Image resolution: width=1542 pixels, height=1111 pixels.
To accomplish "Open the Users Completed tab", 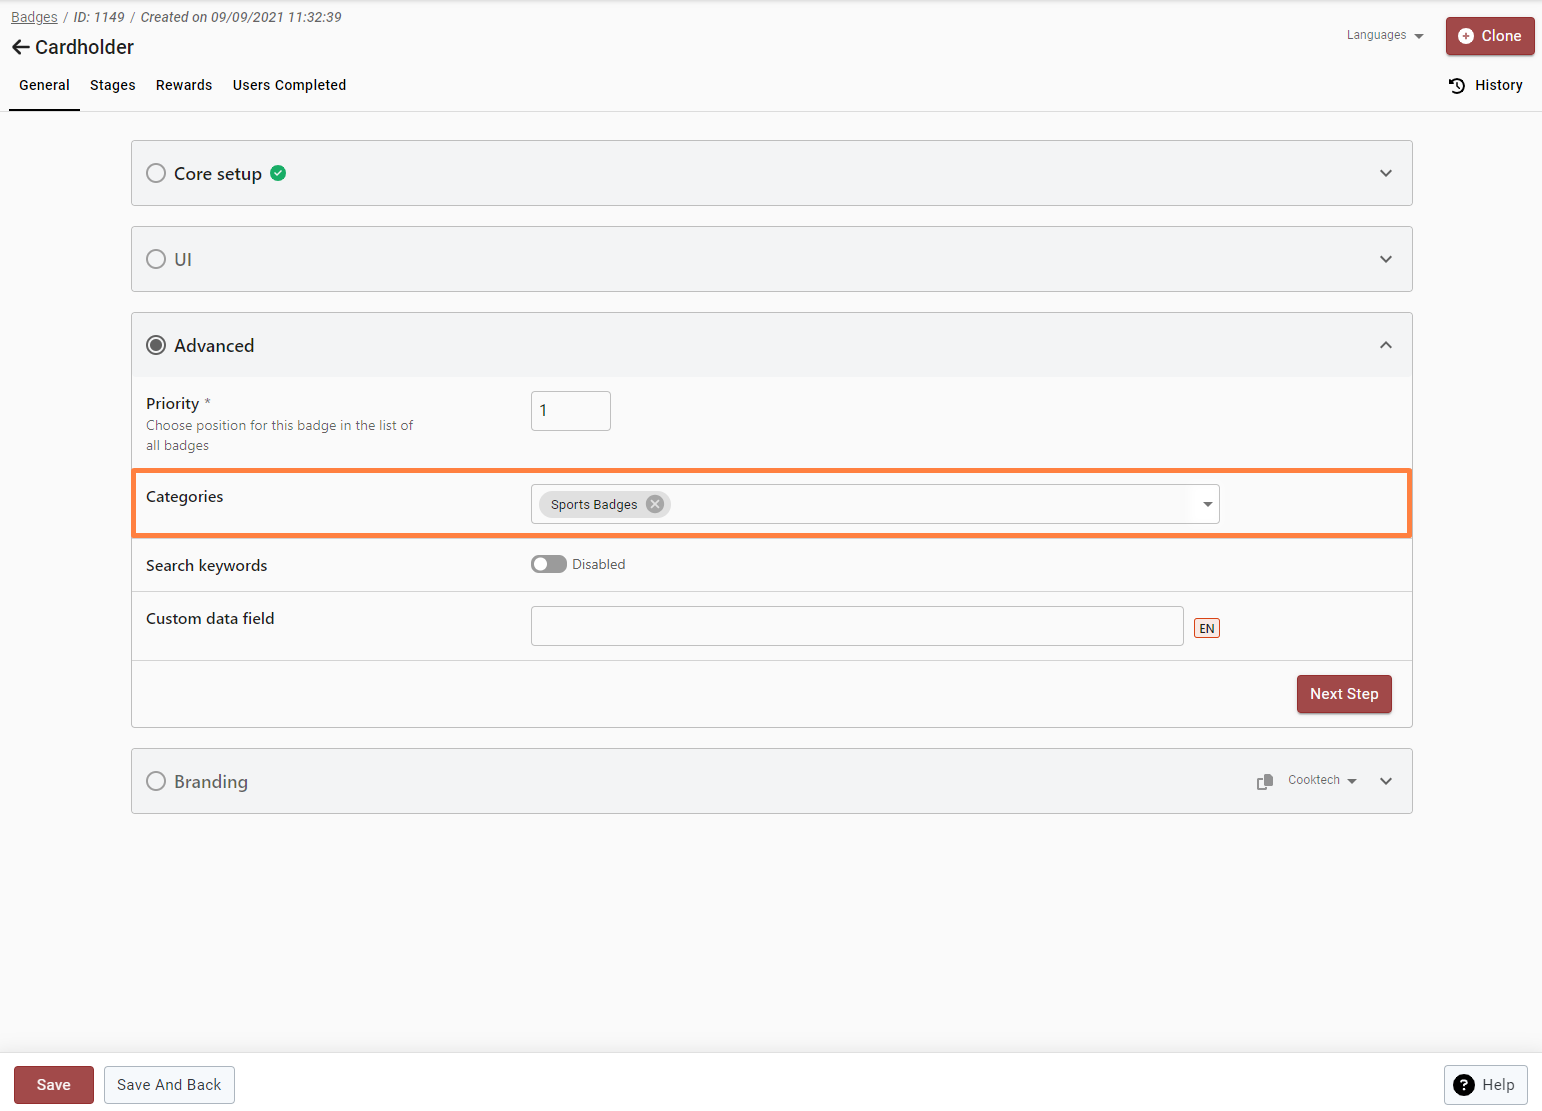I will pos(289,85).
